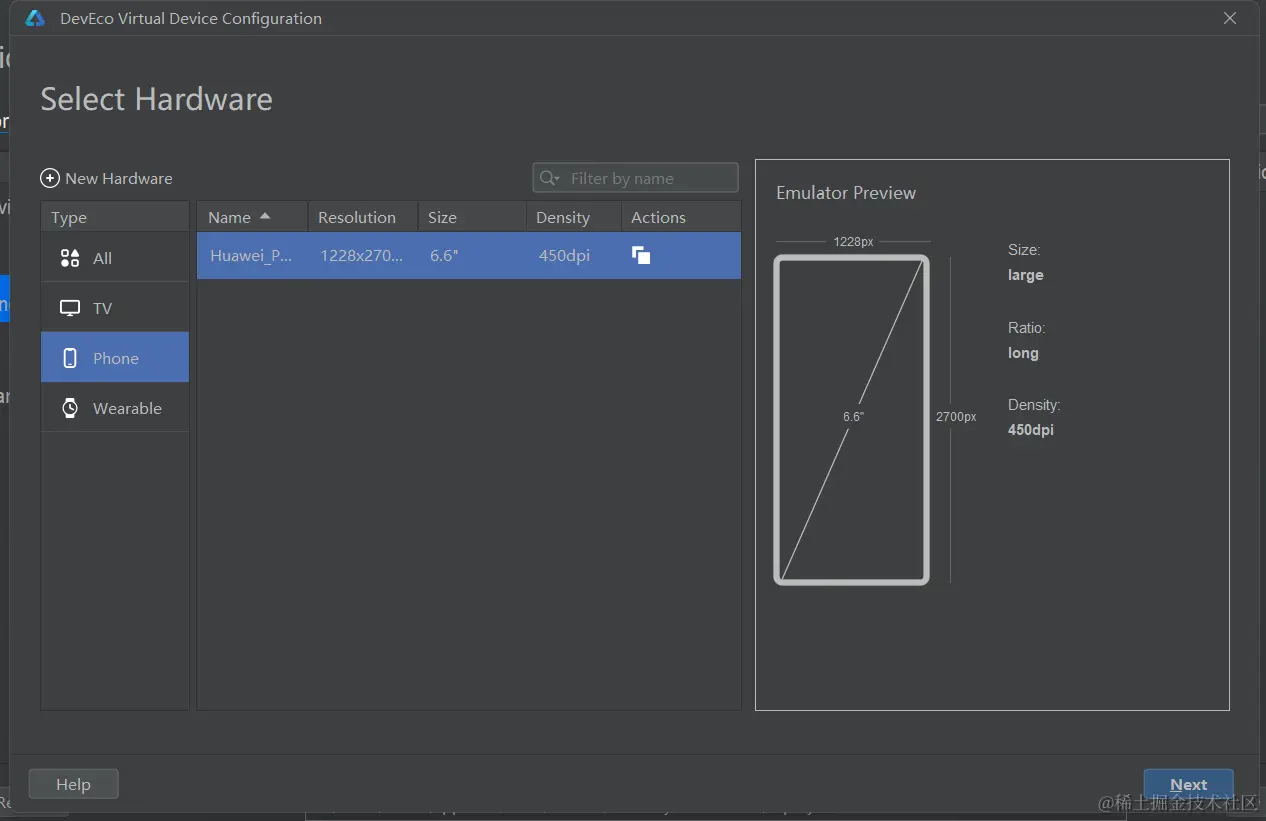Select the Wearable device type
This screenshot has width=1266, height=821.
pos(115,408)
